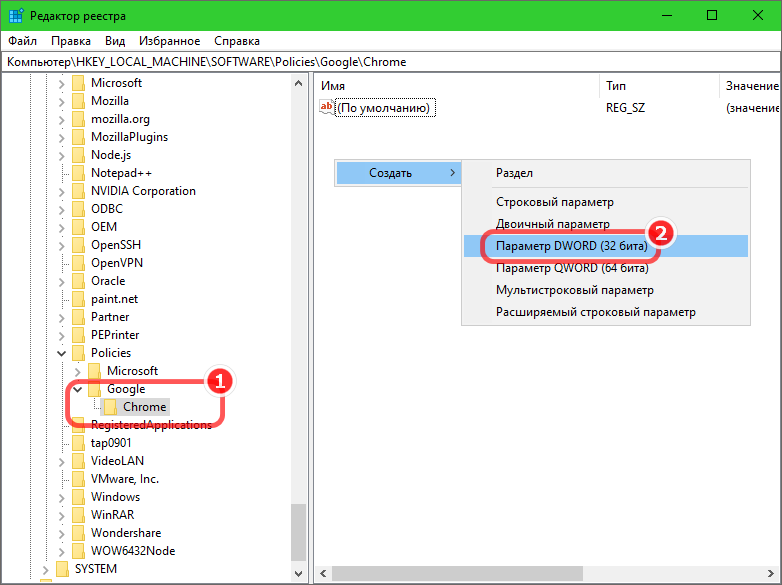Click the WinRAR folder icon
Viewport: 782px width, 585px height.
tap(78, 515)
